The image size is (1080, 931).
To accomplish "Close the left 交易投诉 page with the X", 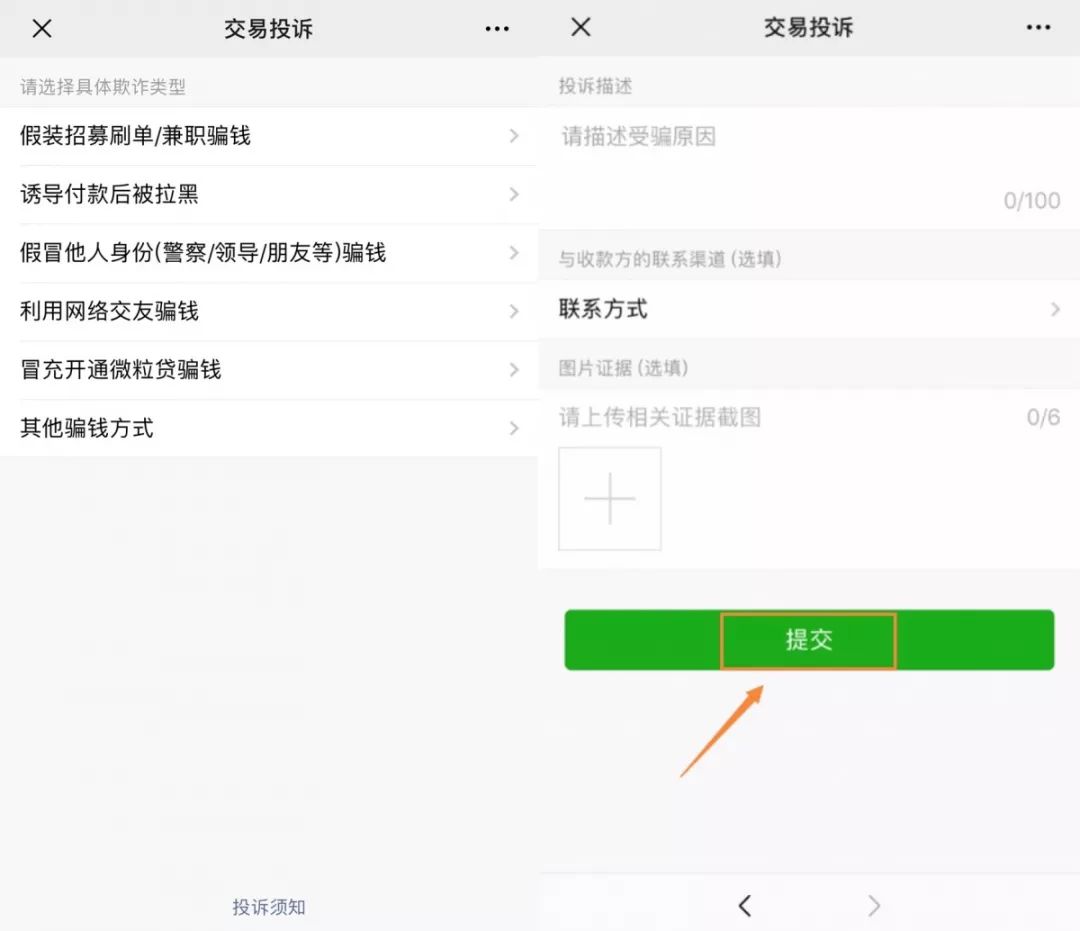I will [40, 28].
